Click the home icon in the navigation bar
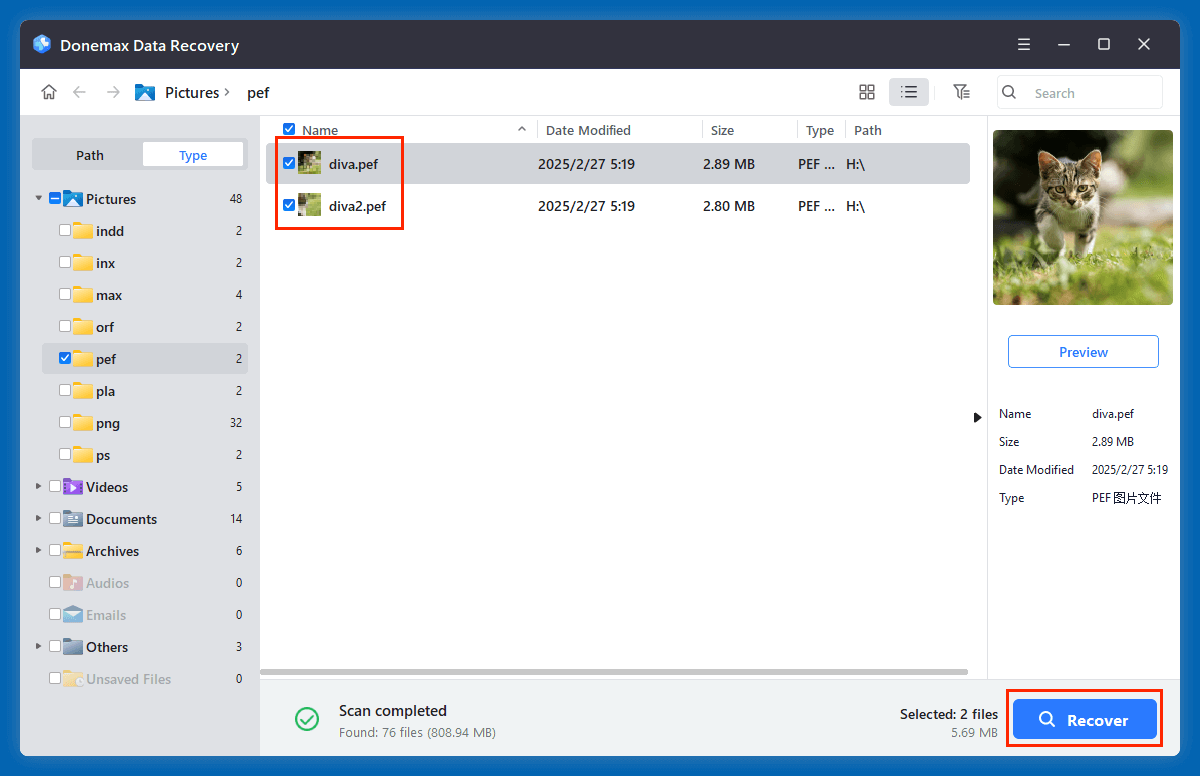1200x776 pixels. pos(48,91)
